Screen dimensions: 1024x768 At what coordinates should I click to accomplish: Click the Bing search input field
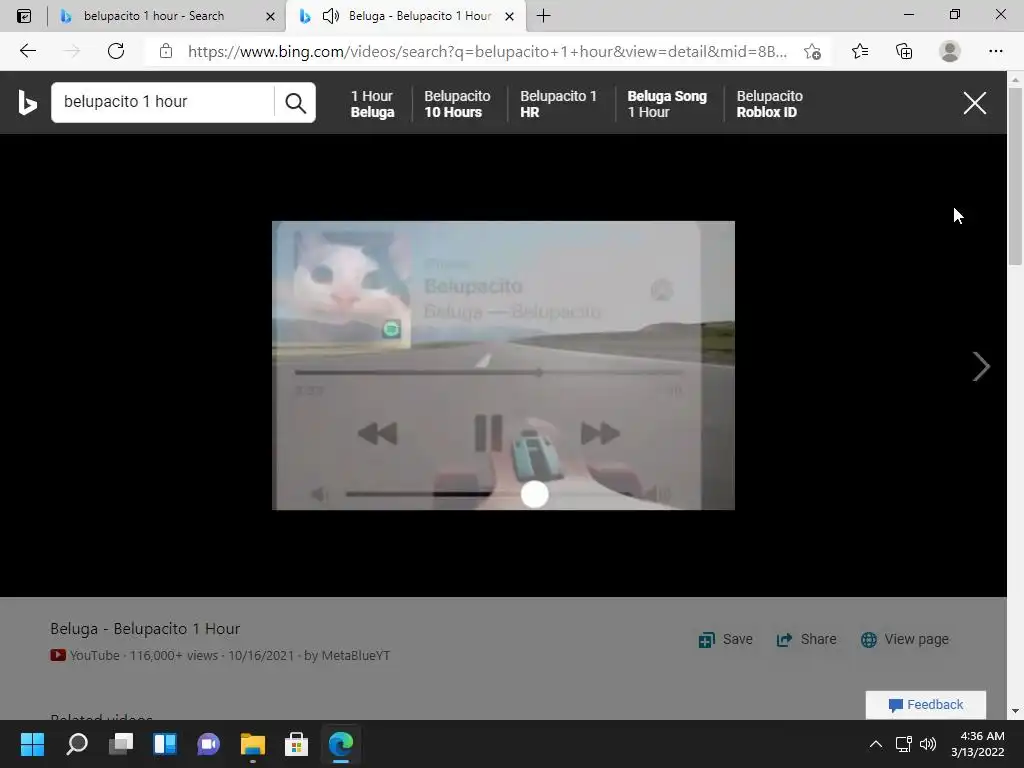coord(163,102)
